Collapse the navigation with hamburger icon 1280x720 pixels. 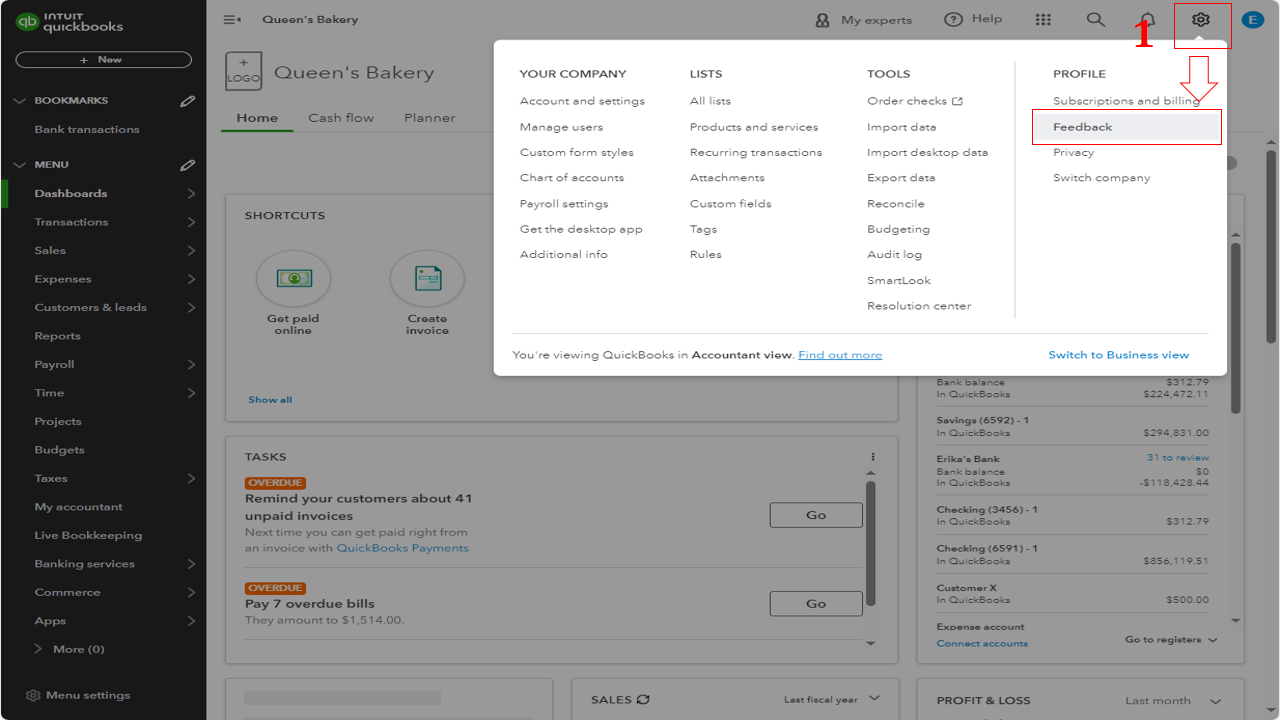pos(232,20)
